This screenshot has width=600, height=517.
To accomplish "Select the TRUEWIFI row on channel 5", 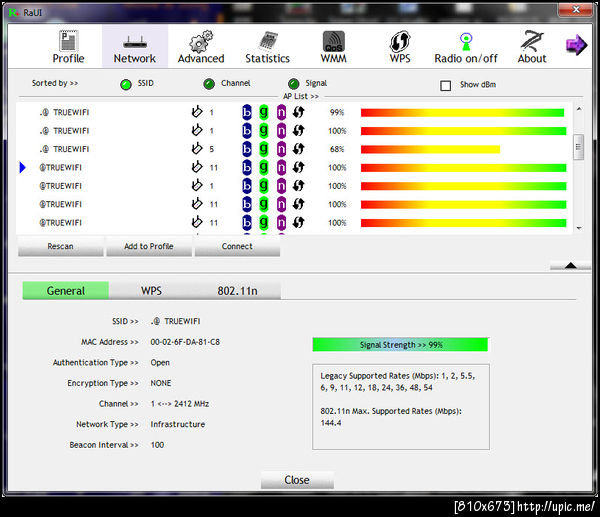I will [295, 149].
